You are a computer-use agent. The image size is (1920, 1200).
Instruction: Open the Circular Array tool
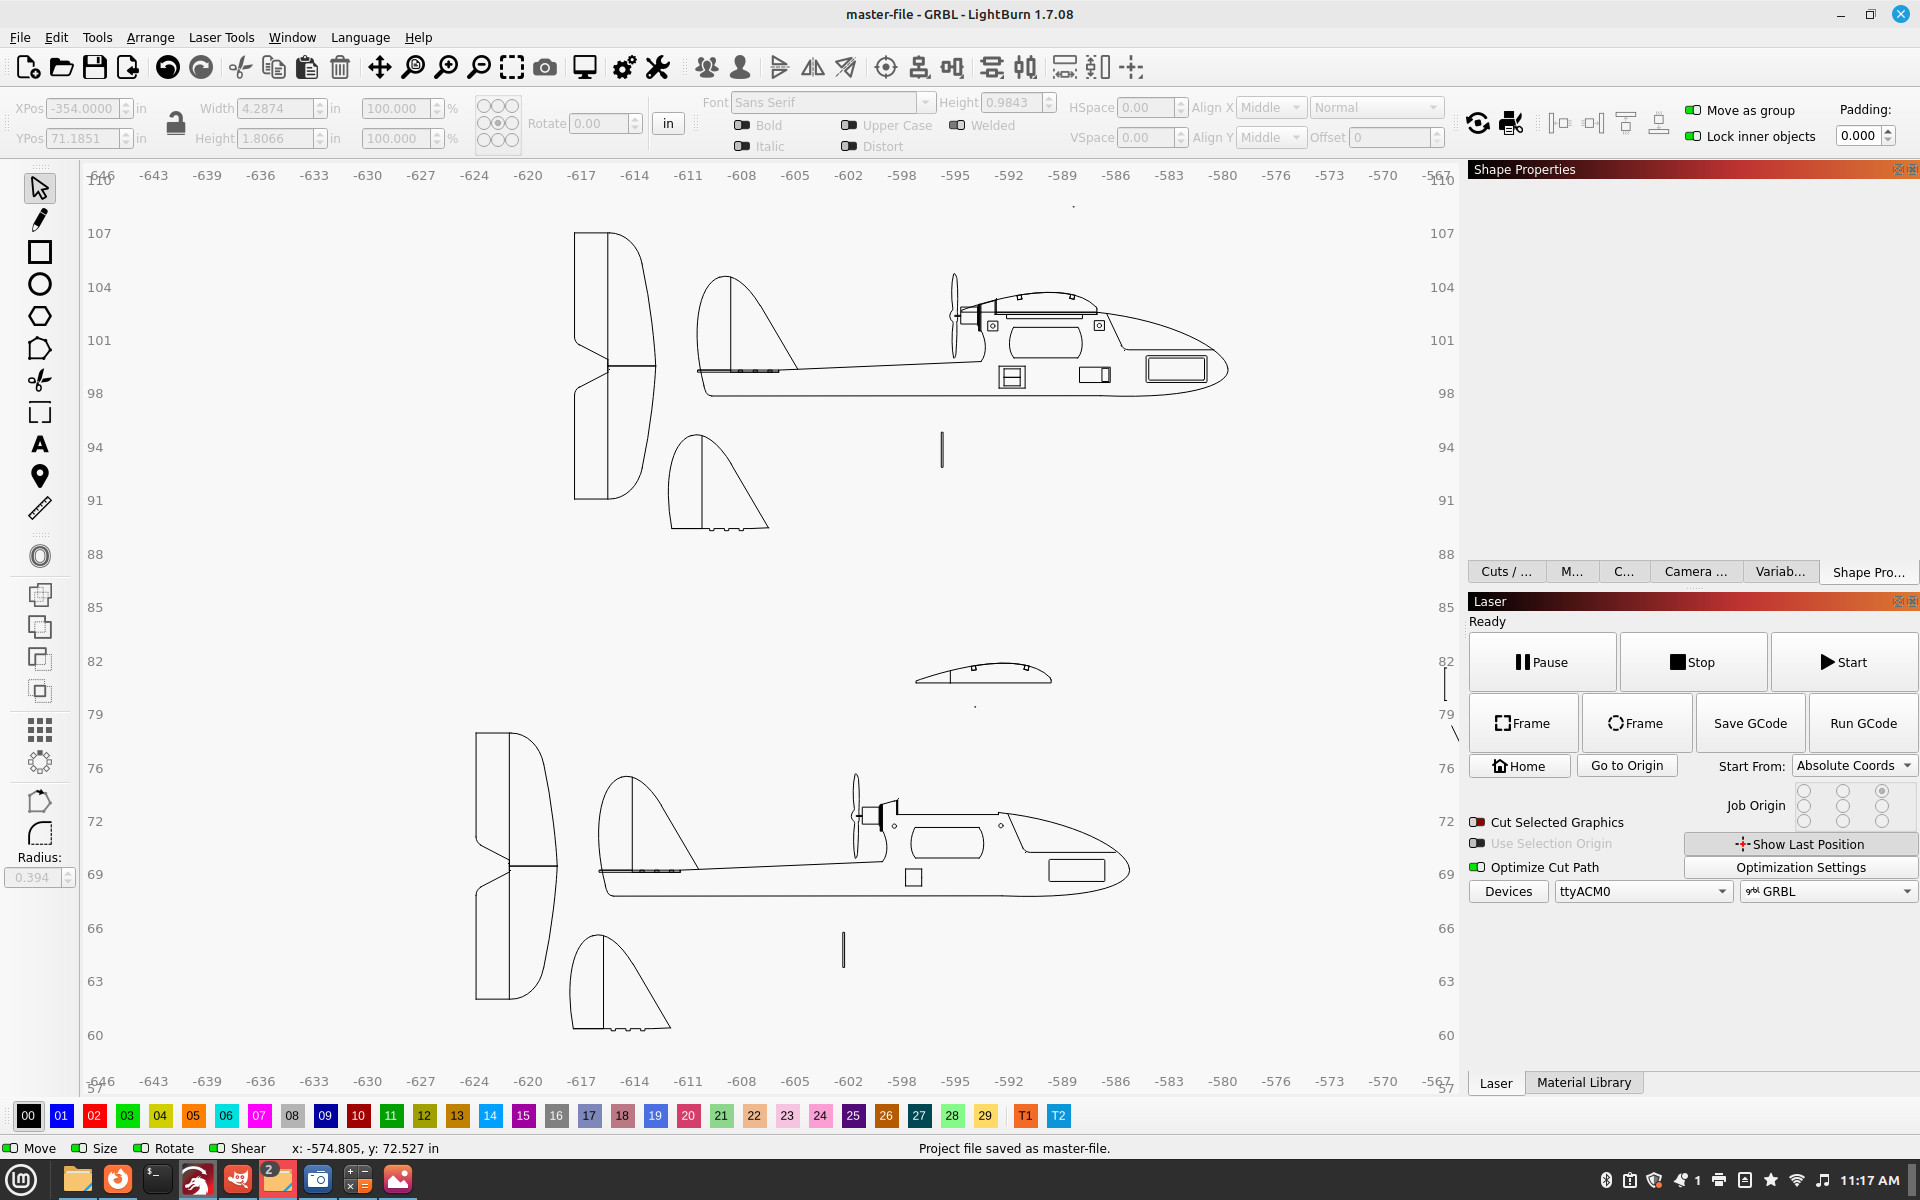(40, 762)
